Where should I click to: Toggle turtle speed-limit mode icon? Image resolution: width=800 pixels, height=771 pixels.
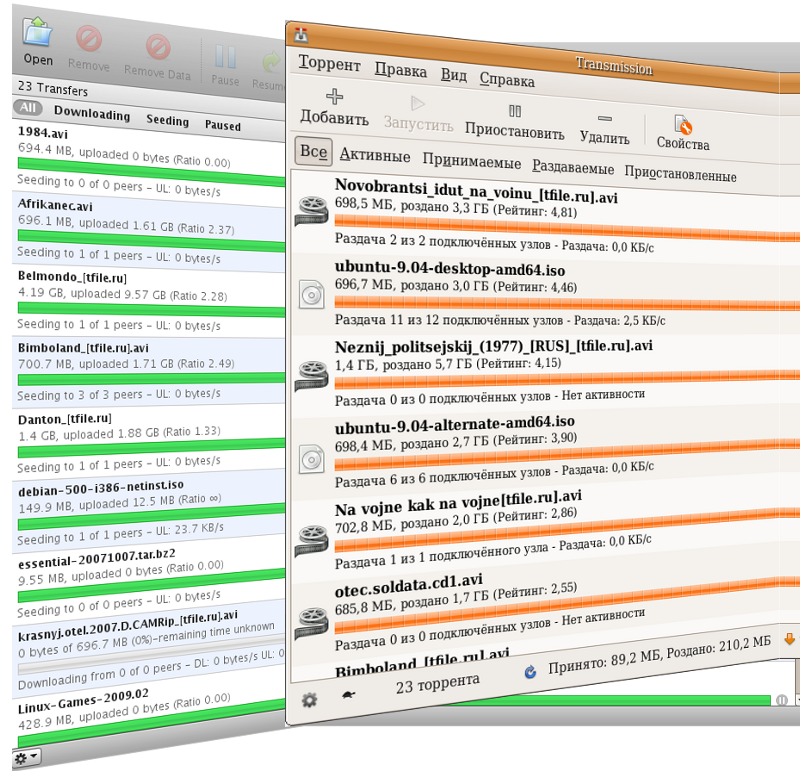(x=348, y=694)
